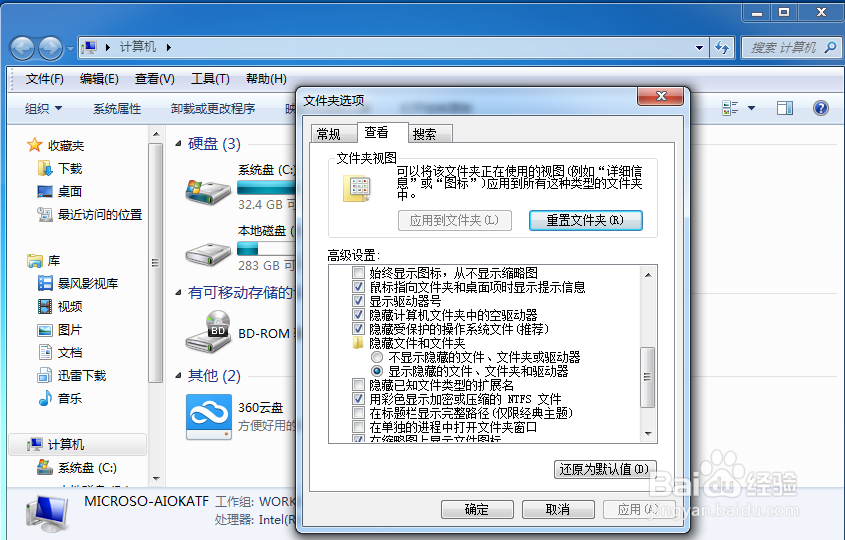This screenshot has height=540, width=845.
Task: Expand the arrow after 计算机 in address bar
Action: [169, 47]
